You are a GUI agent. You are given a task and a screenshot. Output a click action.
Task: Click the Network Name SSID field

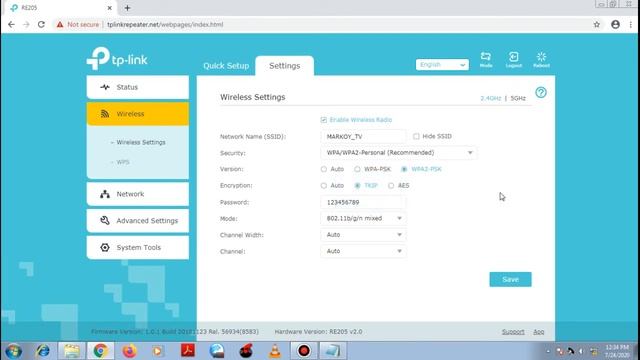363,136
